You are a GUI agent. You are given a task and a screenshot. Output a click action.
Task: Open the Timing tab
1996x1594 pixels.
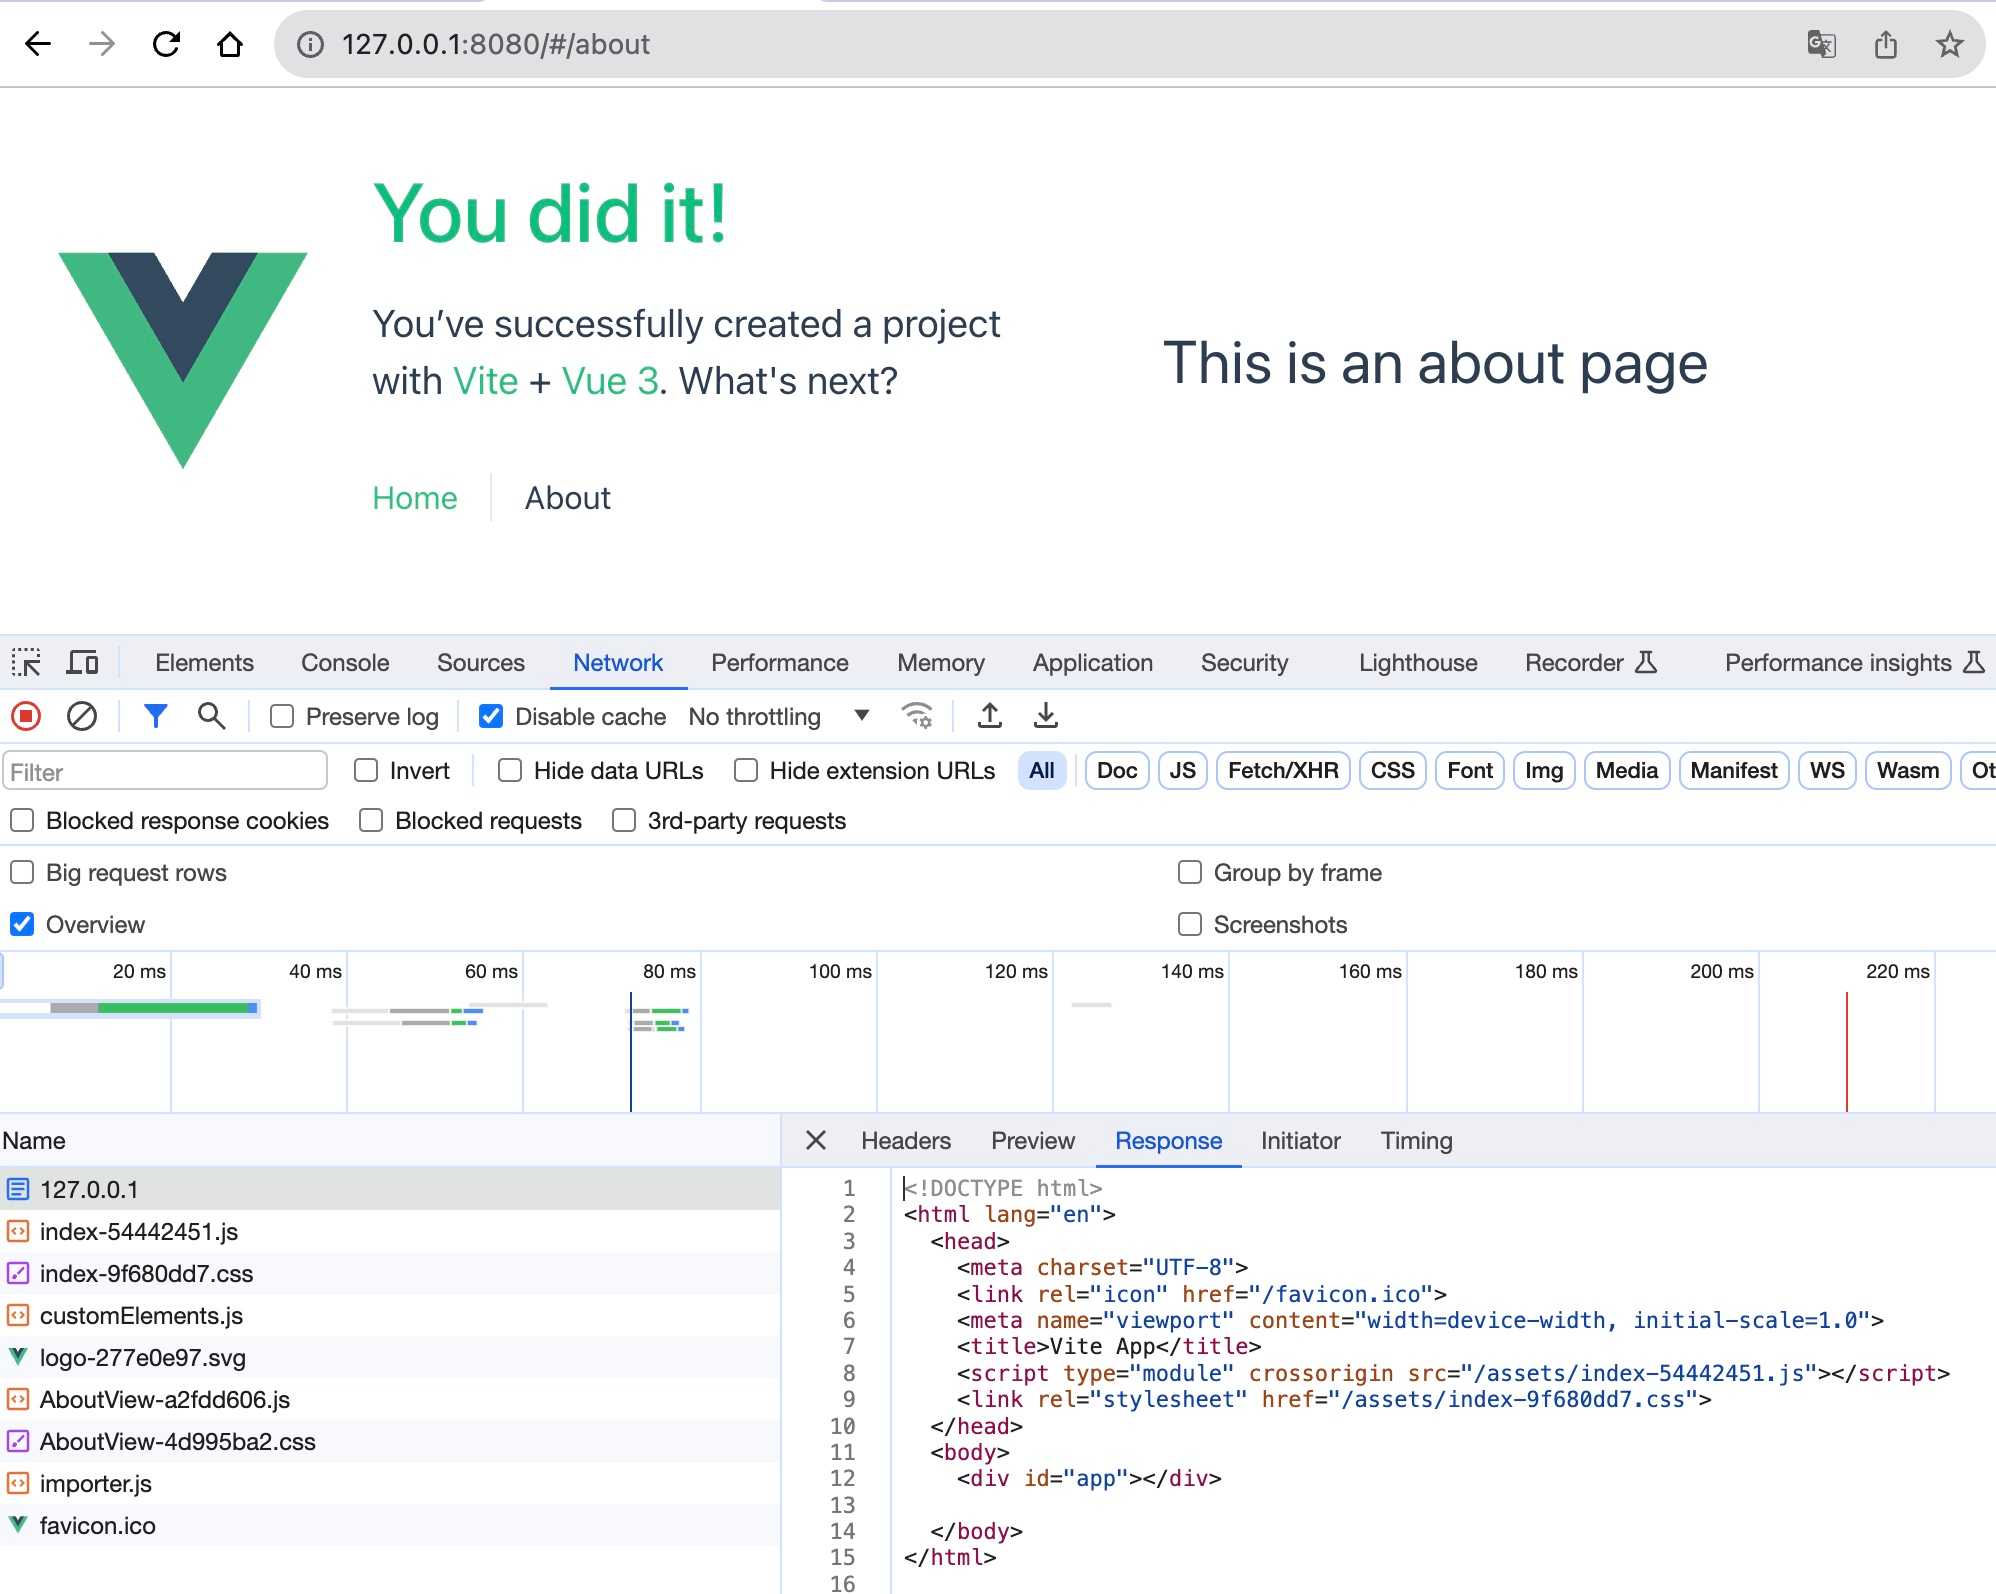(1416, 1140)
